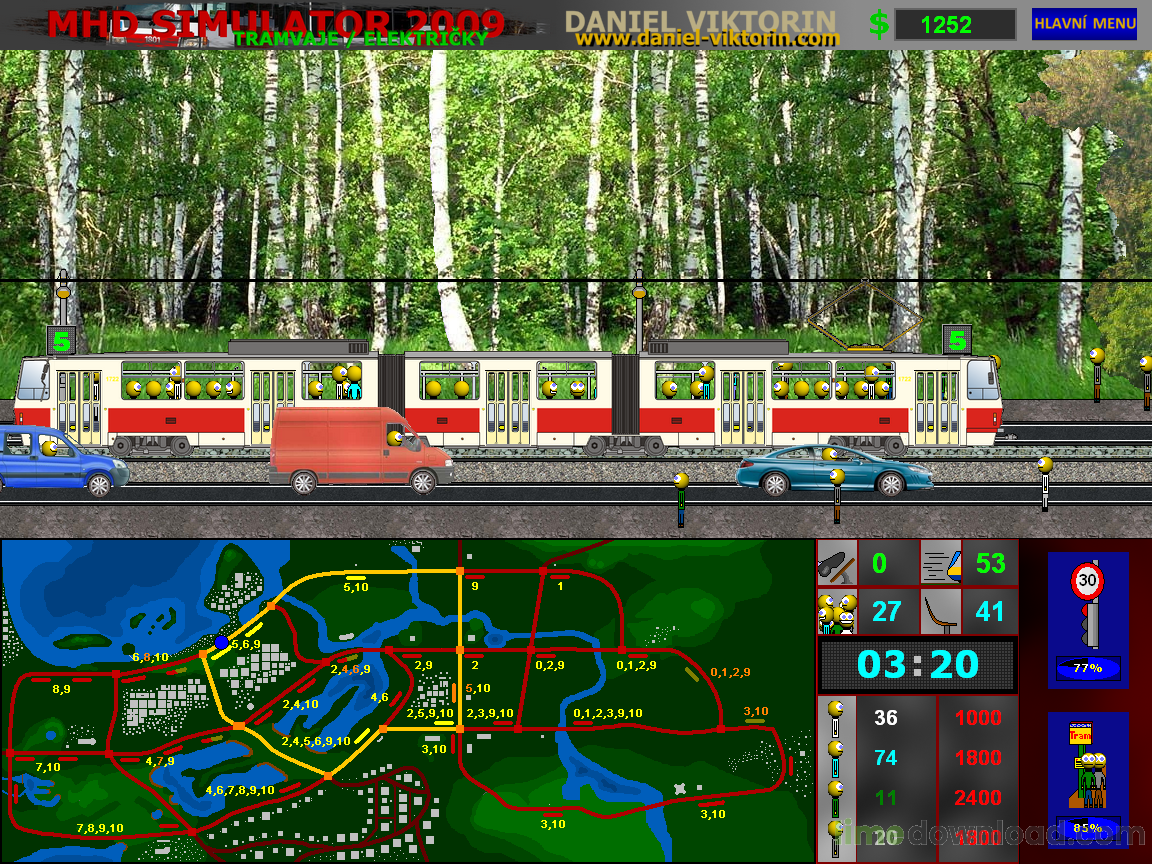Select the 30 speed limit sign icon
Screen dimensions: 1152x864
point(1087,580)
